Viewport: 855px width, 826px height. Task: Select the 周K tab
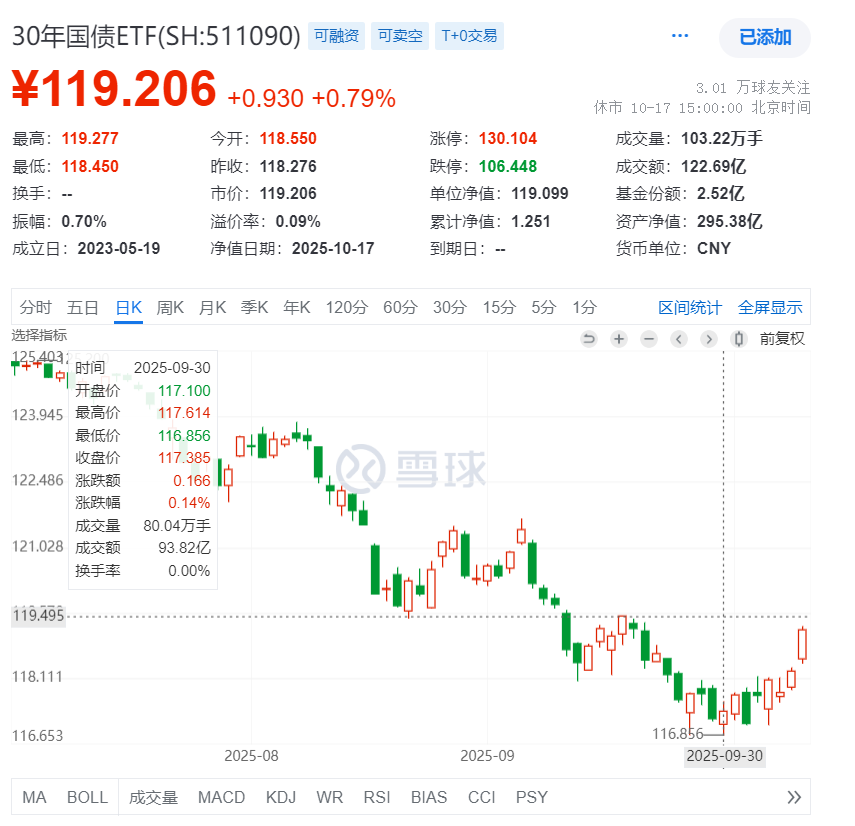click(x=170, y=308)
